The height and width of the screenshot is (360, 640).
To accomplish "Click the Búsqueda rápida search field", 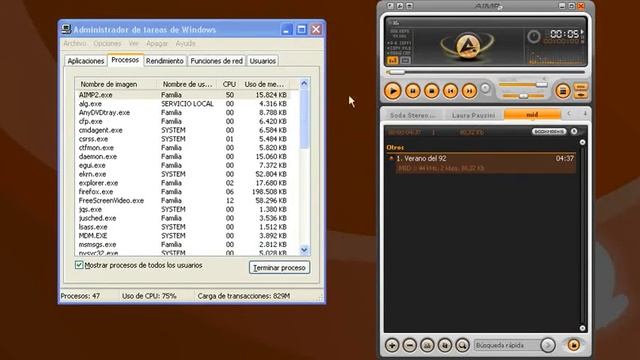I will (x=506, y=345).
